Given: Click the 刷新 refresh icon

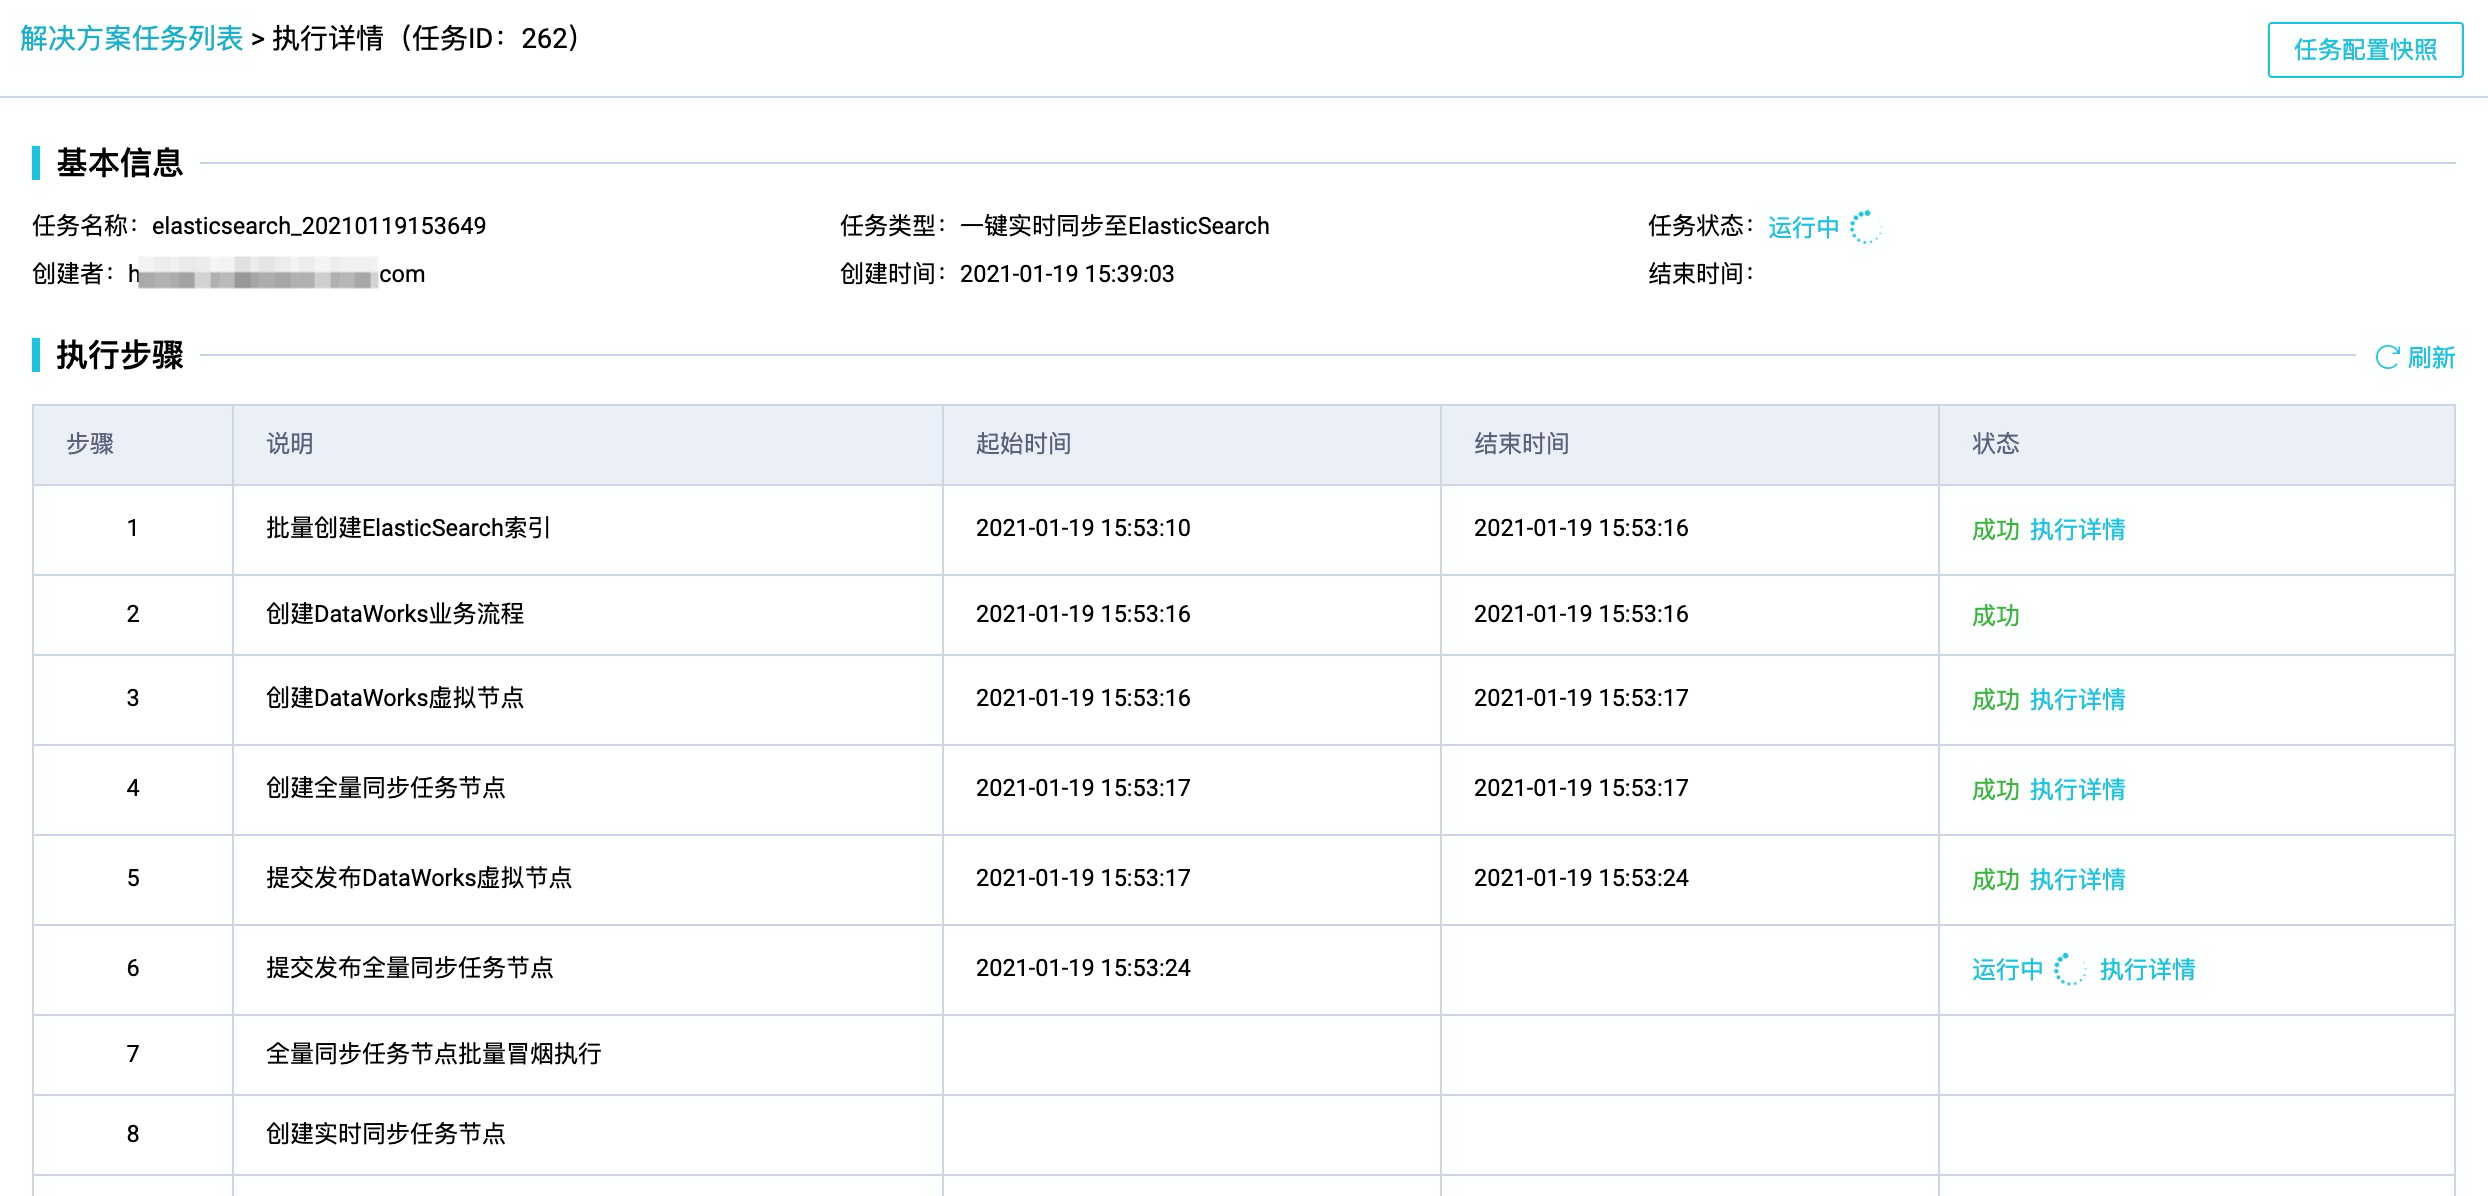Looking at the screenshot, I should pos(2387,358).
